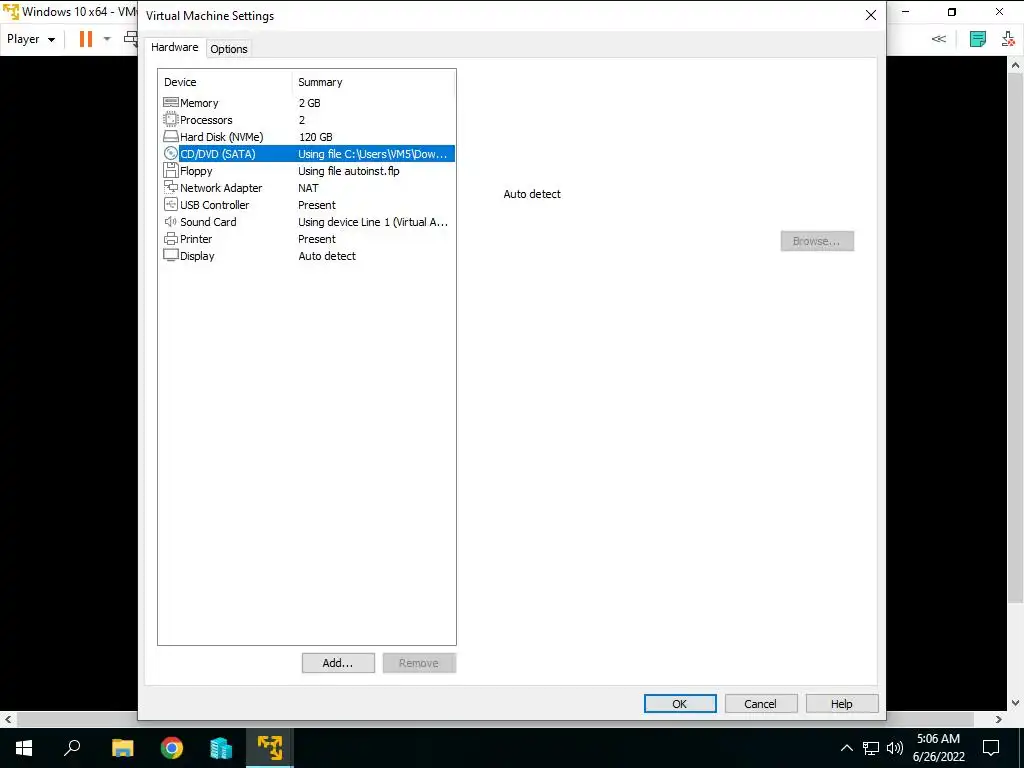Click the VMware window vertical scrollbar up arrow
1024x768 pixels.
pos(1015,65)
